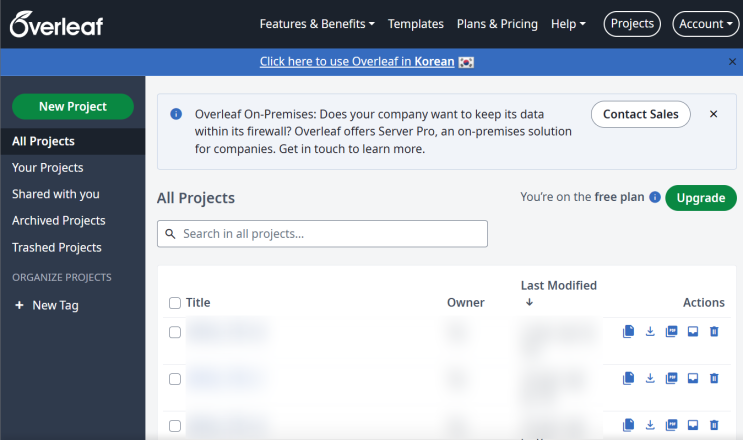Click the Korean flag icon in banner
Screen dimensions: 743x440
[x=466, y=62]
